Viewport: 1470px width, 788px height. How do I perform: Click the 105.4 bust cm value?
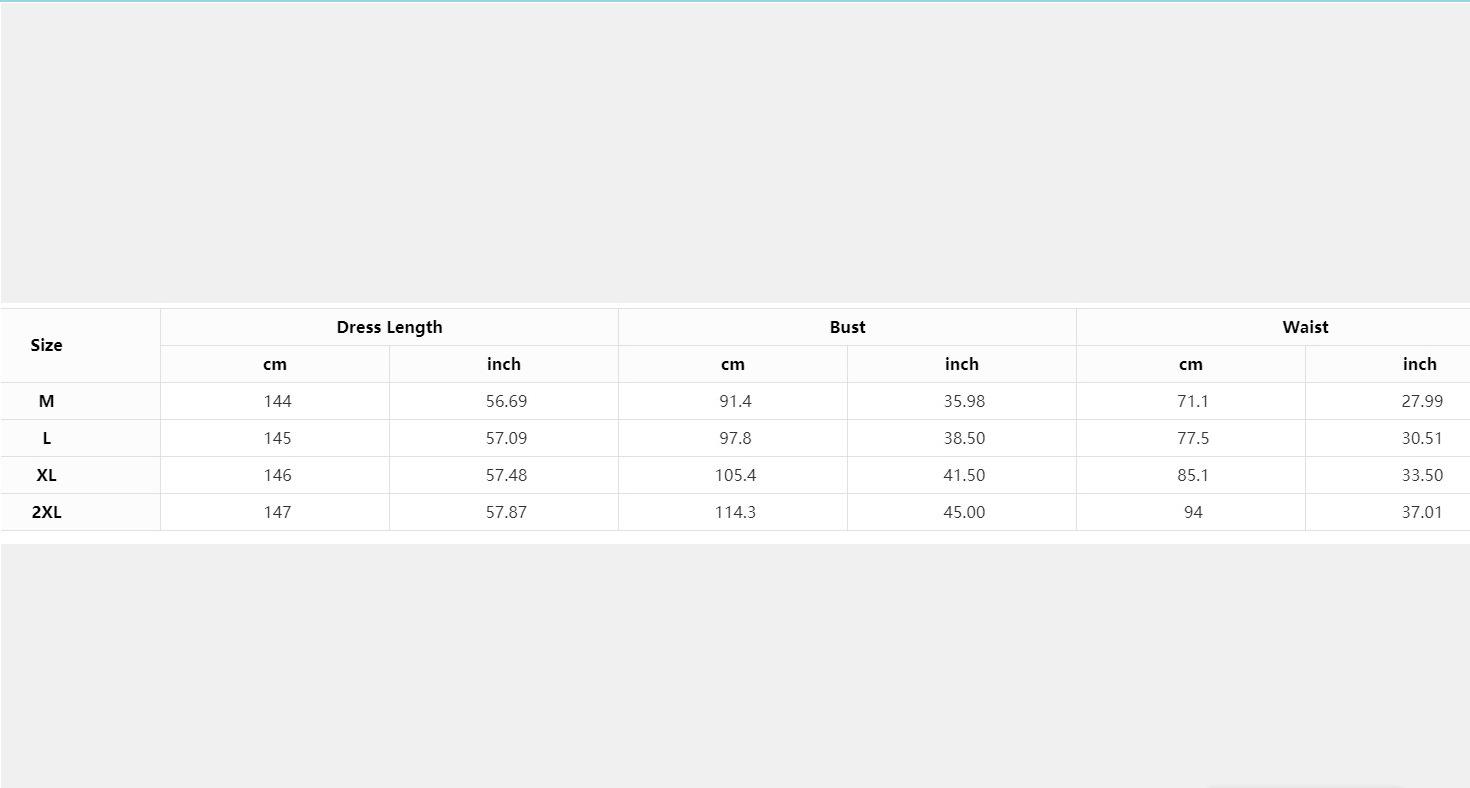[x=735, y=475]
